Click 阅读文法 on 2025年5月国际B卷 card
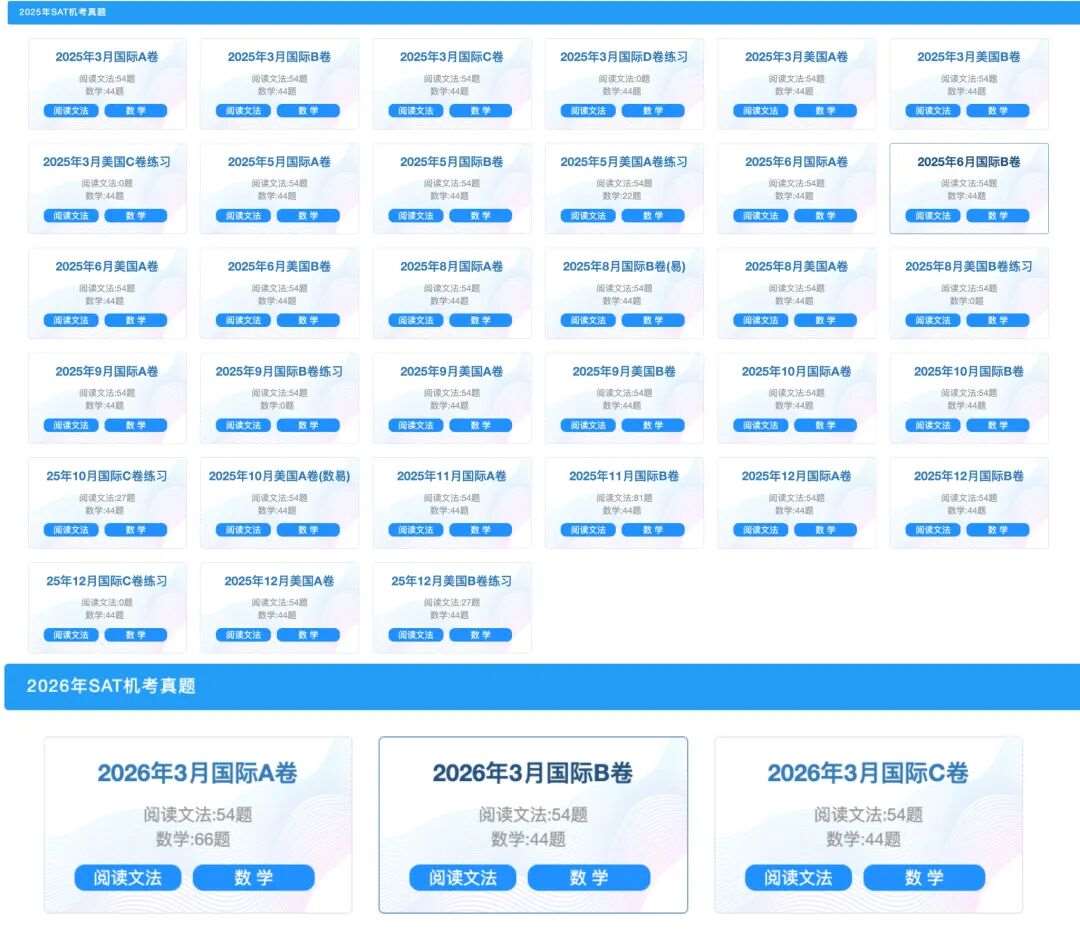This screenshot has height=945, width=1080. coord(416,216)
